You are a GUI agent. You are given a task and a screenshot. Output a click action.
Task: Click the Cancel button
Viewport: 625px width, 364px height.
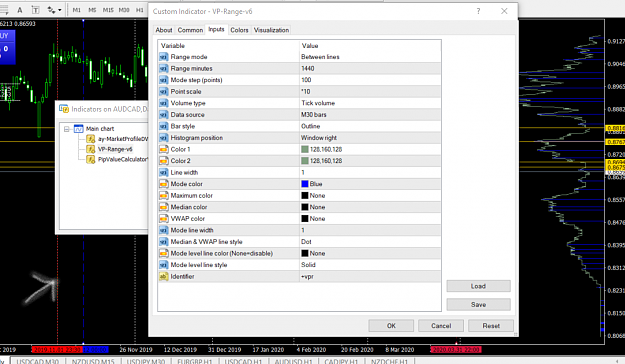(x=441, y=326)
